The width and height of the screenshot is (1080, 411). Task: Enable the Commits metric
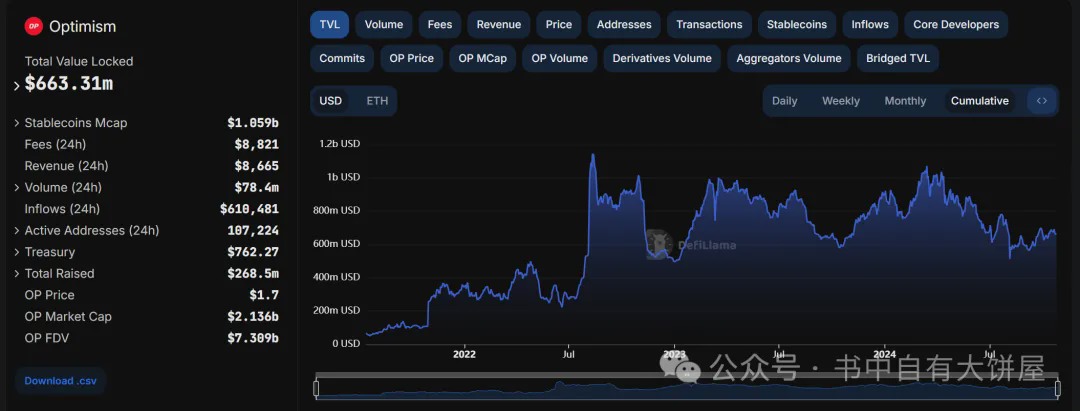pos(342,59)
